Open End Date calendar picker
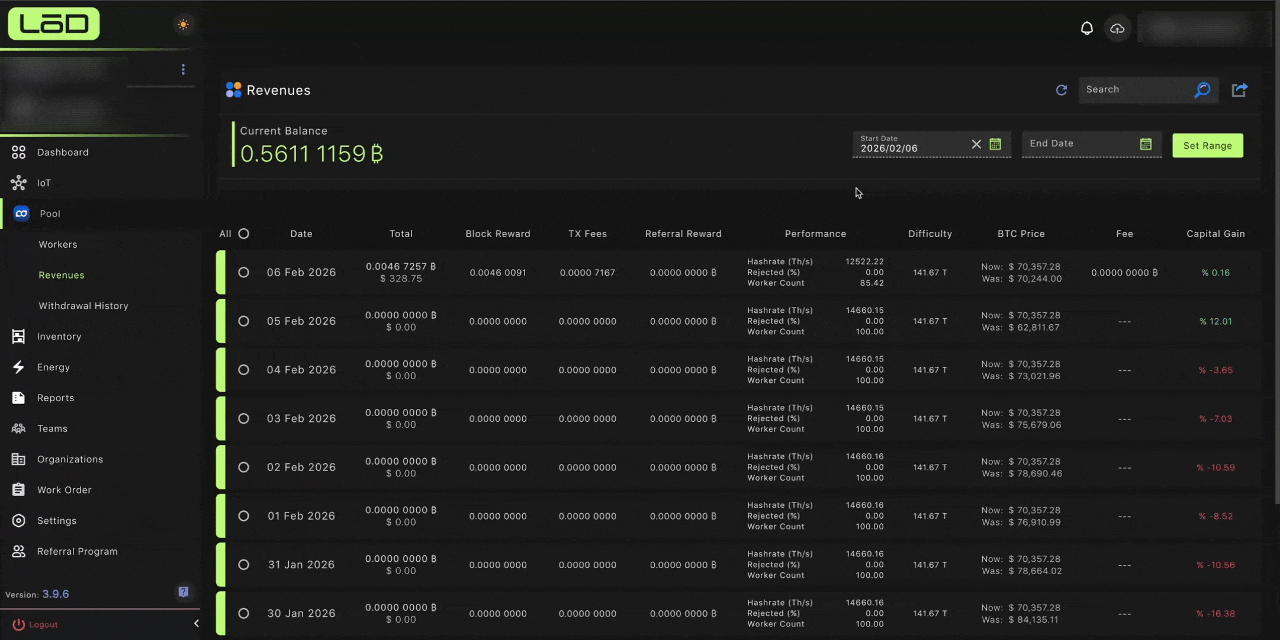The height and width of the screenshot is (640, 1280). click(1146, 144)
